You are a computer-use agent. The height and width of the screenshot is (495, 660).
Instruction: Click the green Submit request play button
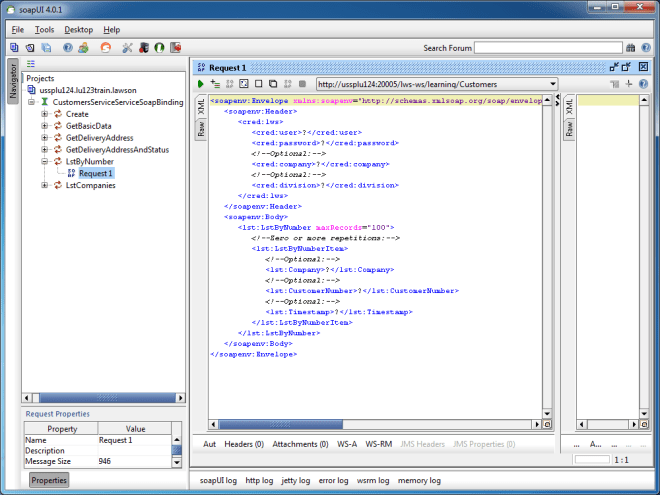pyautogui.click(x=200, y=84)
